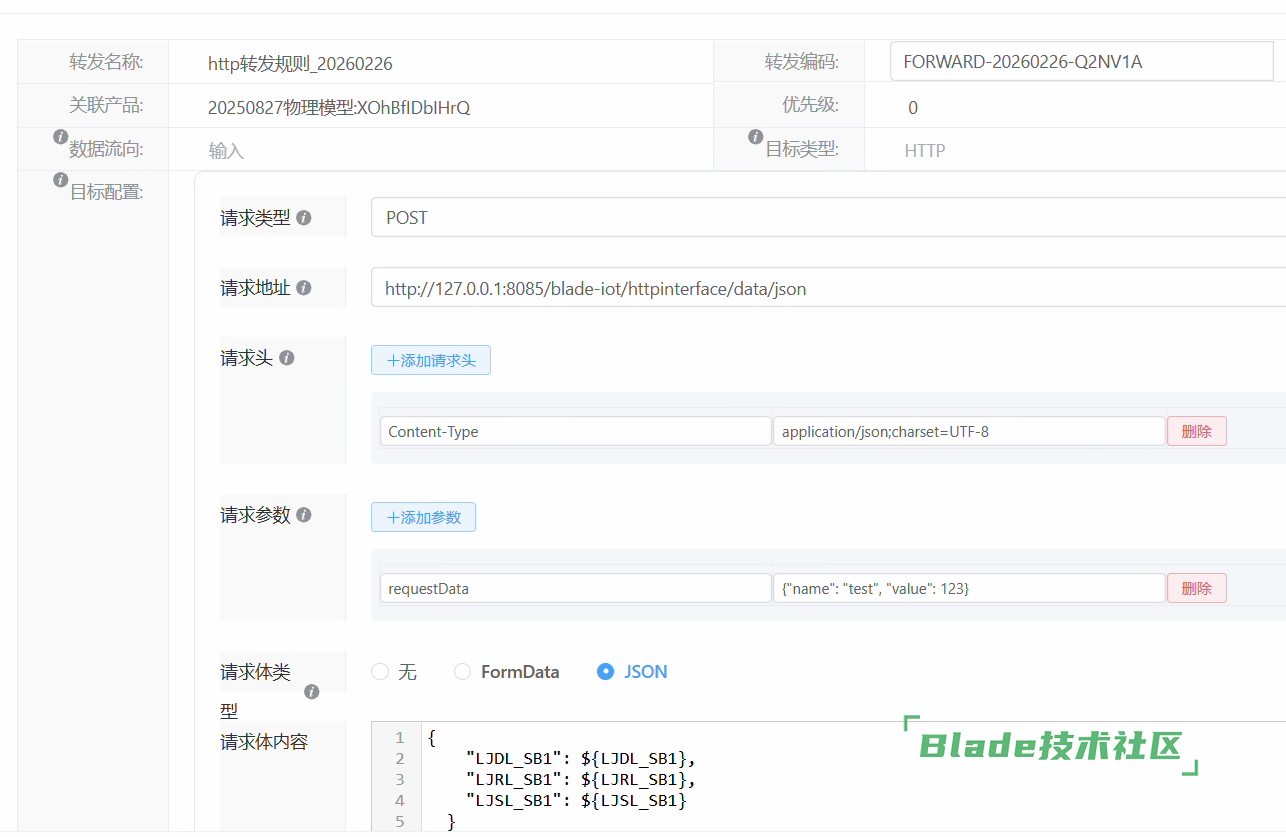The height and width of the screenshot is (837, 1286).
Task: Click the help icon next to 请求类型
Action: click(x=304, y=218)
